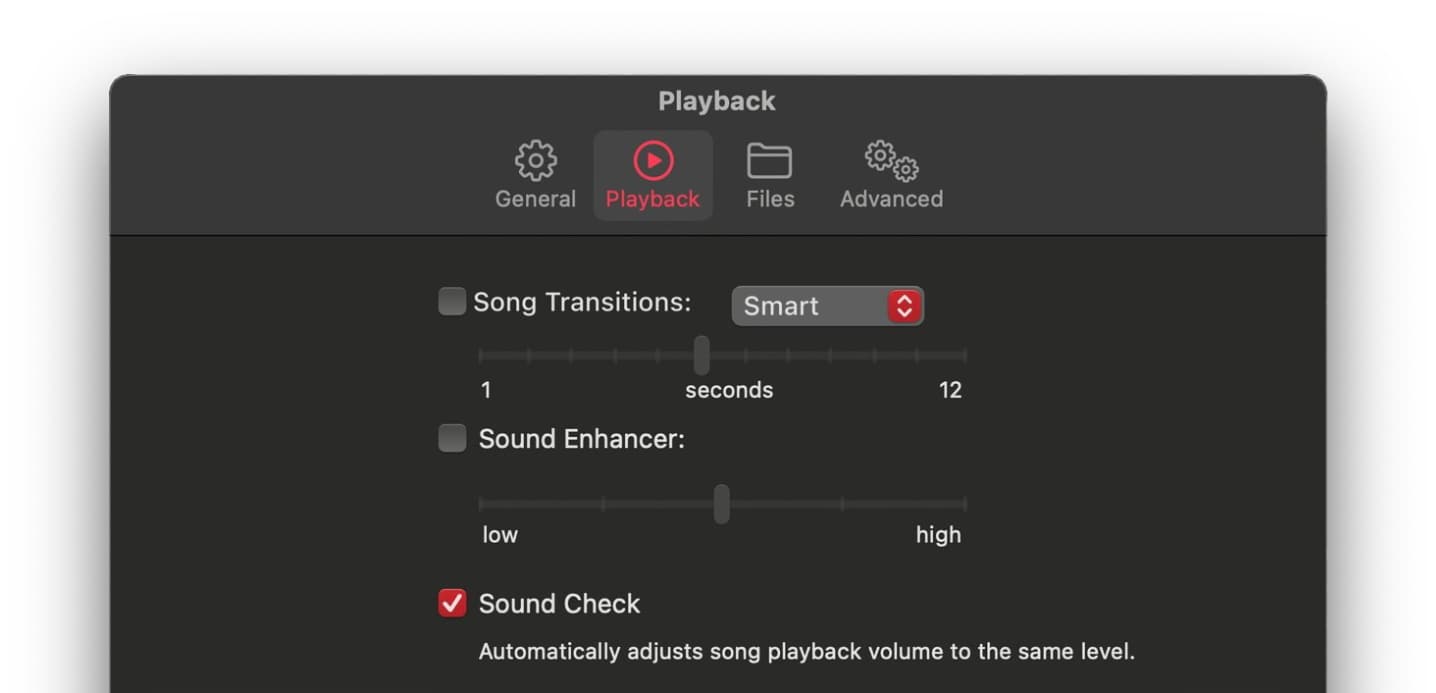Set Sound Enhancer slider to the high end
Screen dimensions: 1436x693
pyautogui.click(x=965, y=503)
